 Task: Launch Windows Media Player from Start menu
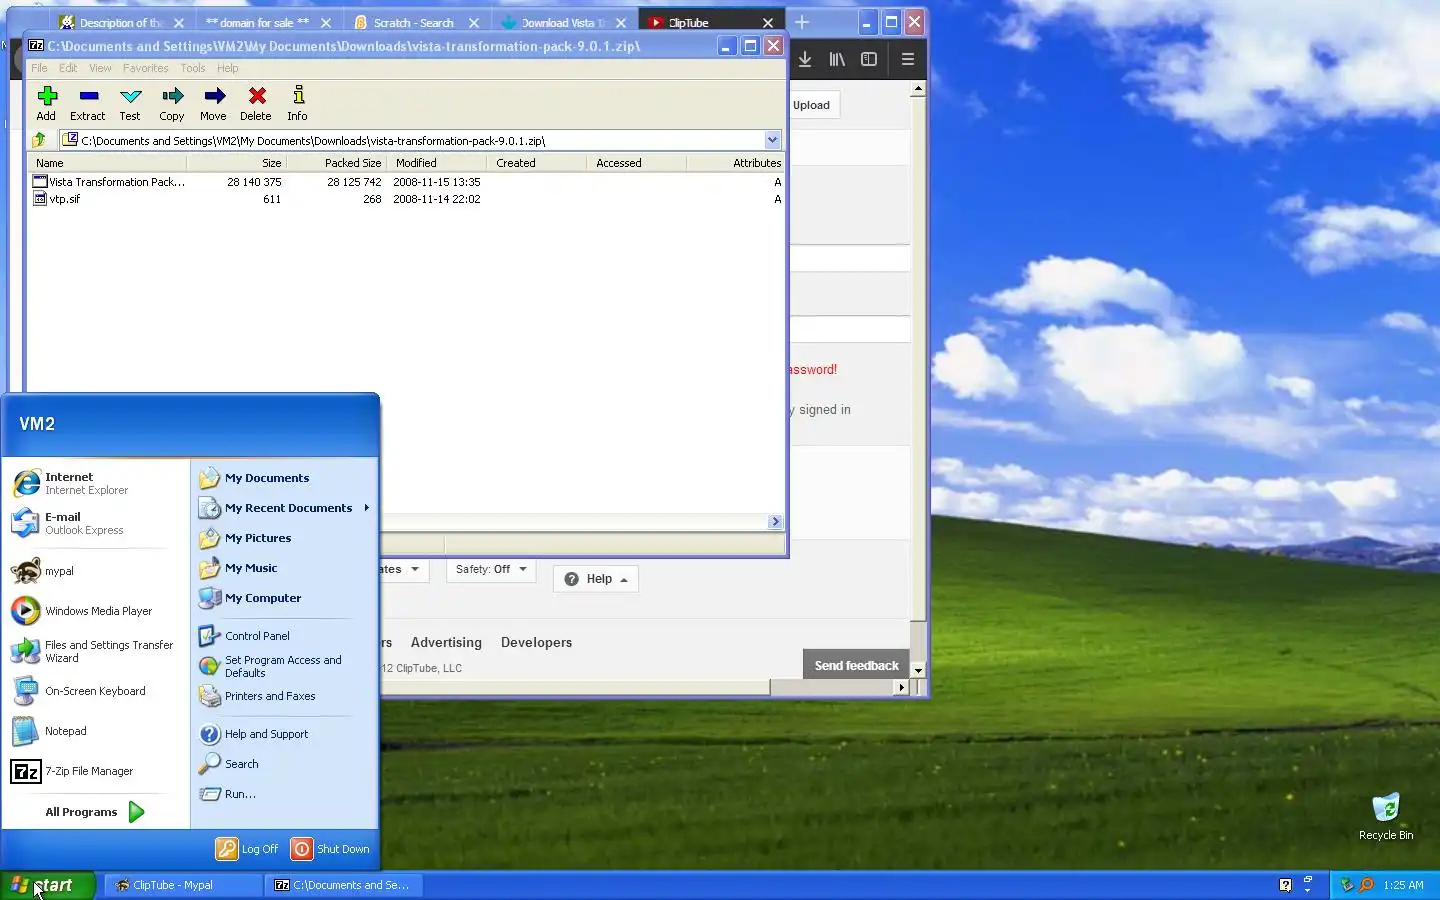(97, 611)
